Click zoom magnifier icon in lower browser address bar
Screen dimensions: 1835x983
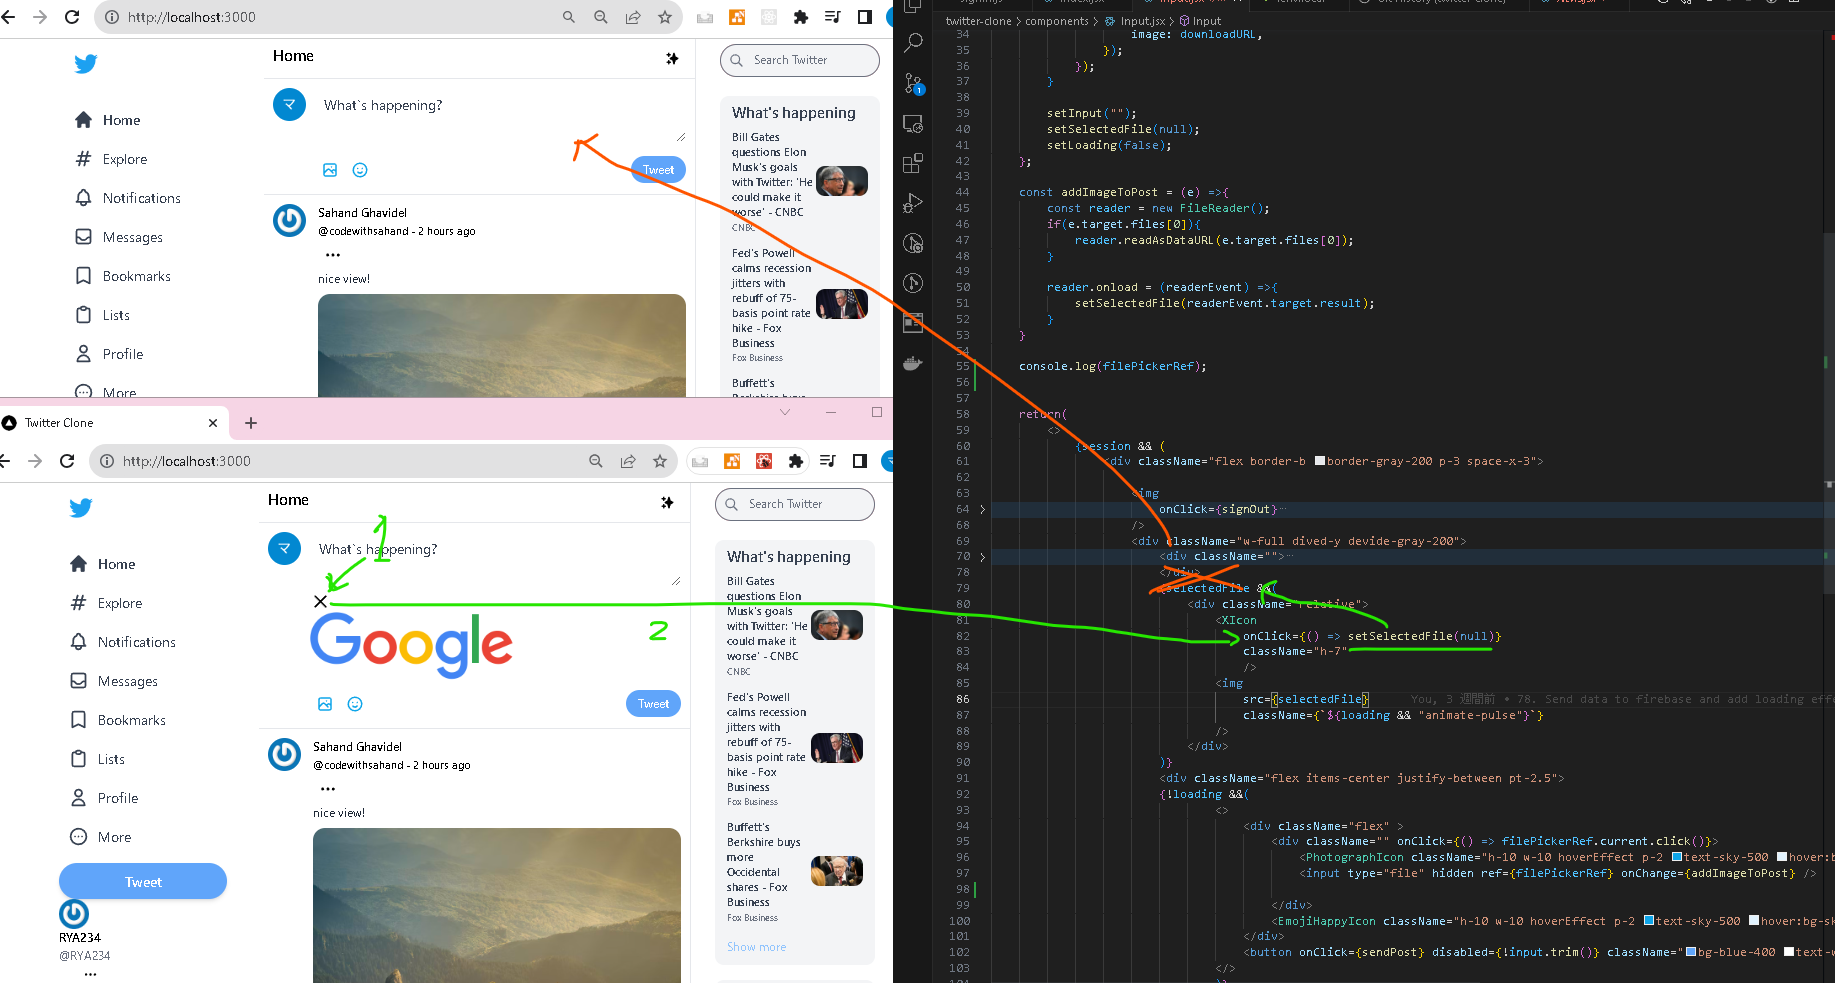[596, 461]
